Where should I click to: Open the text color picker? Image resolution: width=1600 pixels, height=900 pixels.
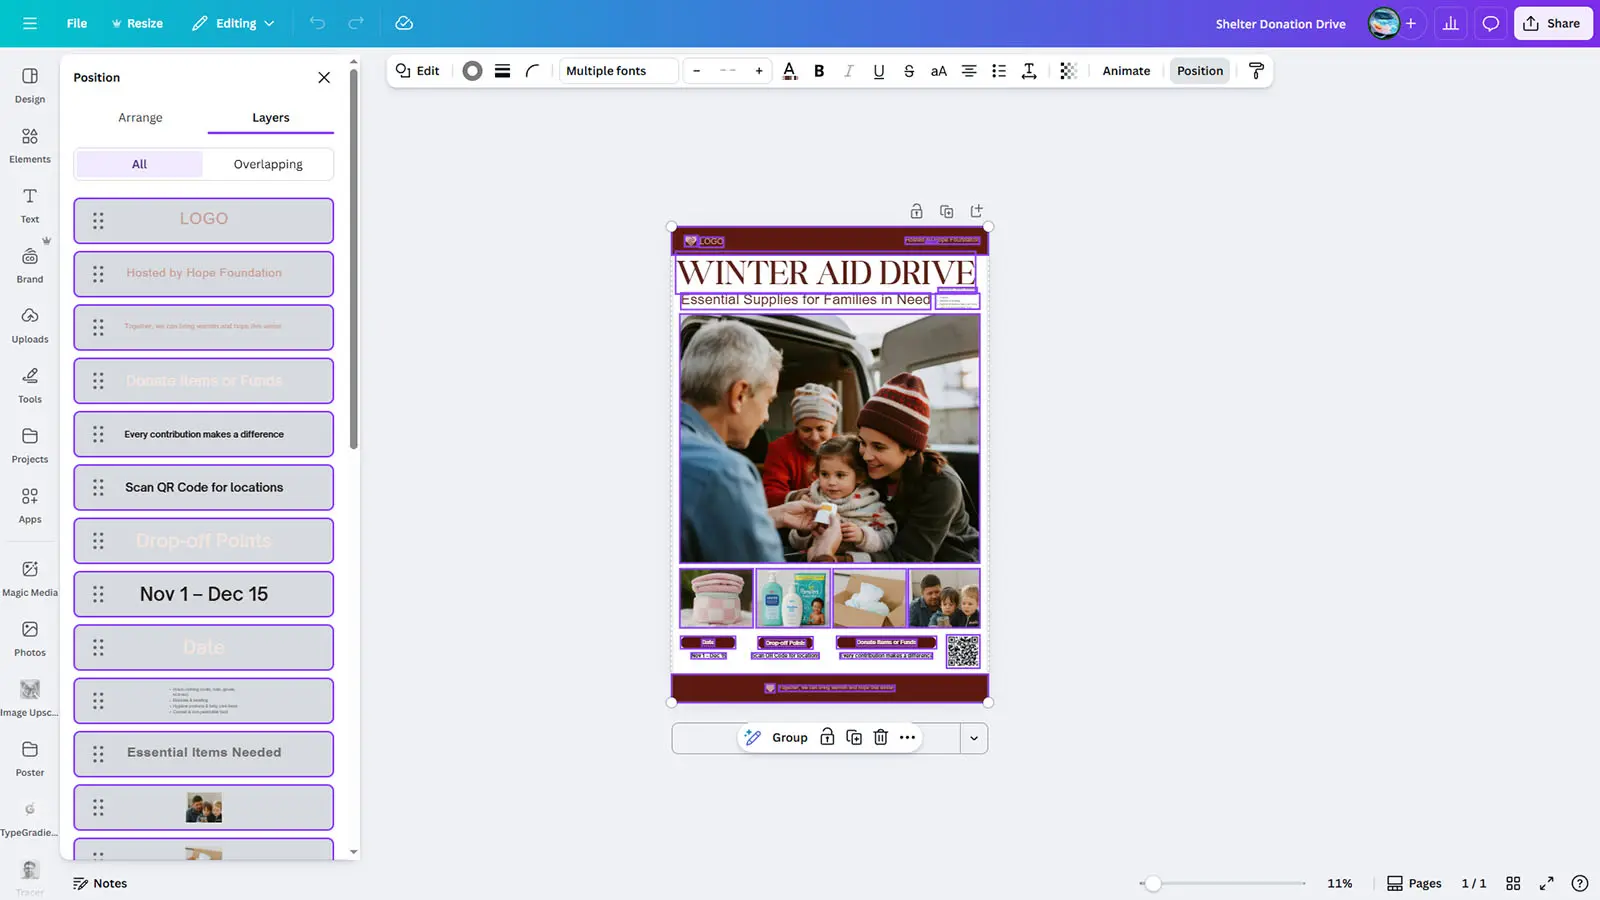(x=789, y=71)
